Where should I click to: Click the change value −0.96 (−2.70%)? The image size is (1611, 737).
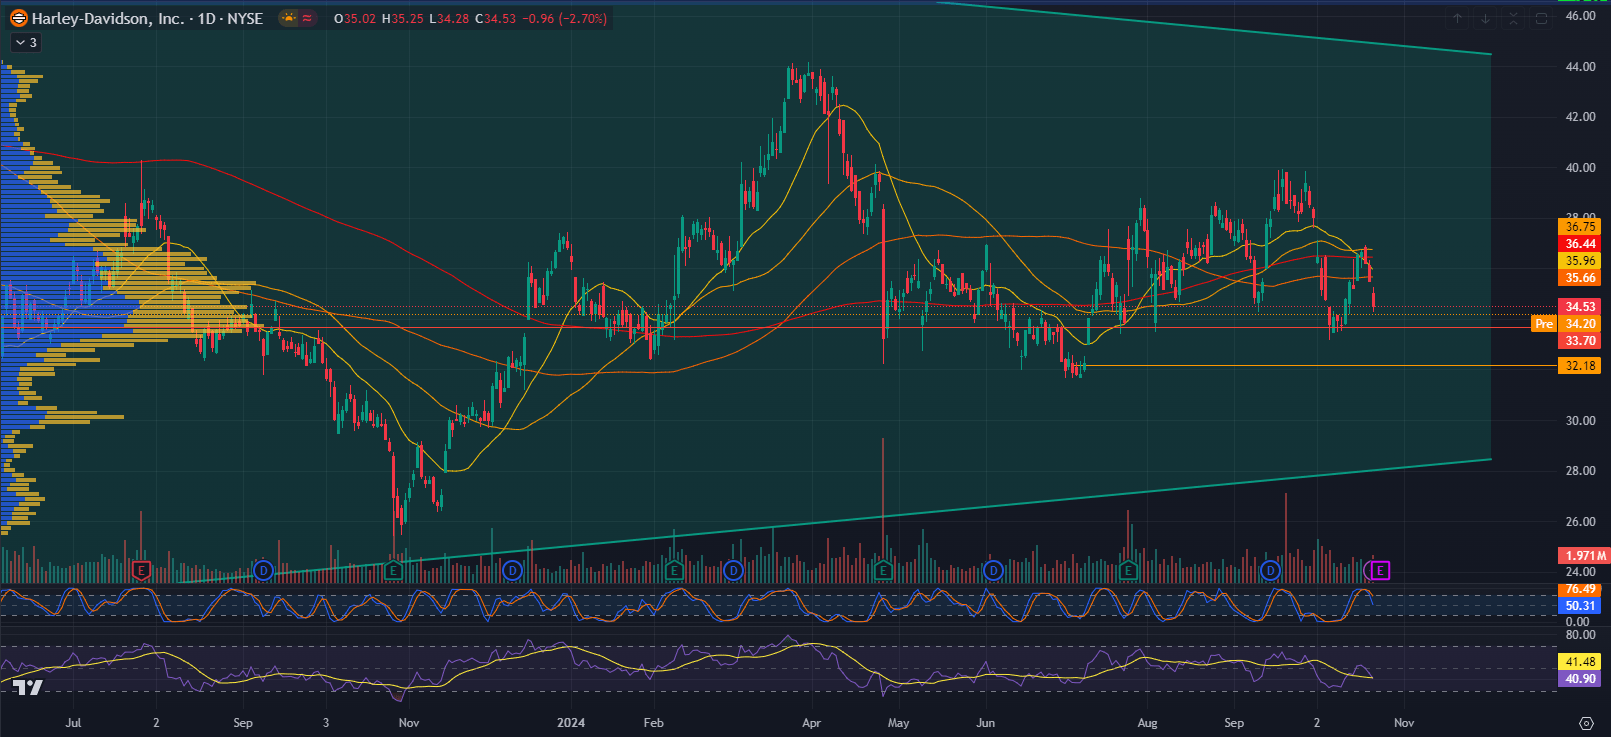pos(564,18)
